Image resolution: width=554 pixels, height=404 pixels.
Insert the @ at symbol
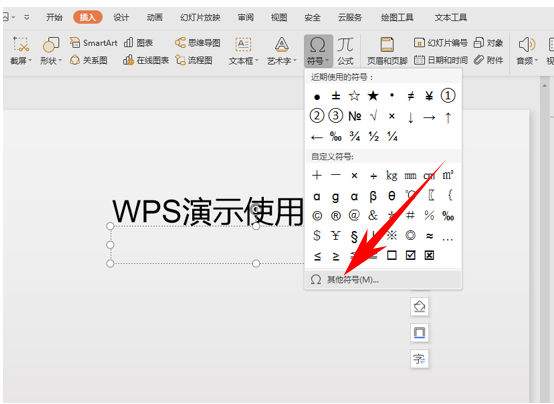pyautogui.click(x=354, y=215)
